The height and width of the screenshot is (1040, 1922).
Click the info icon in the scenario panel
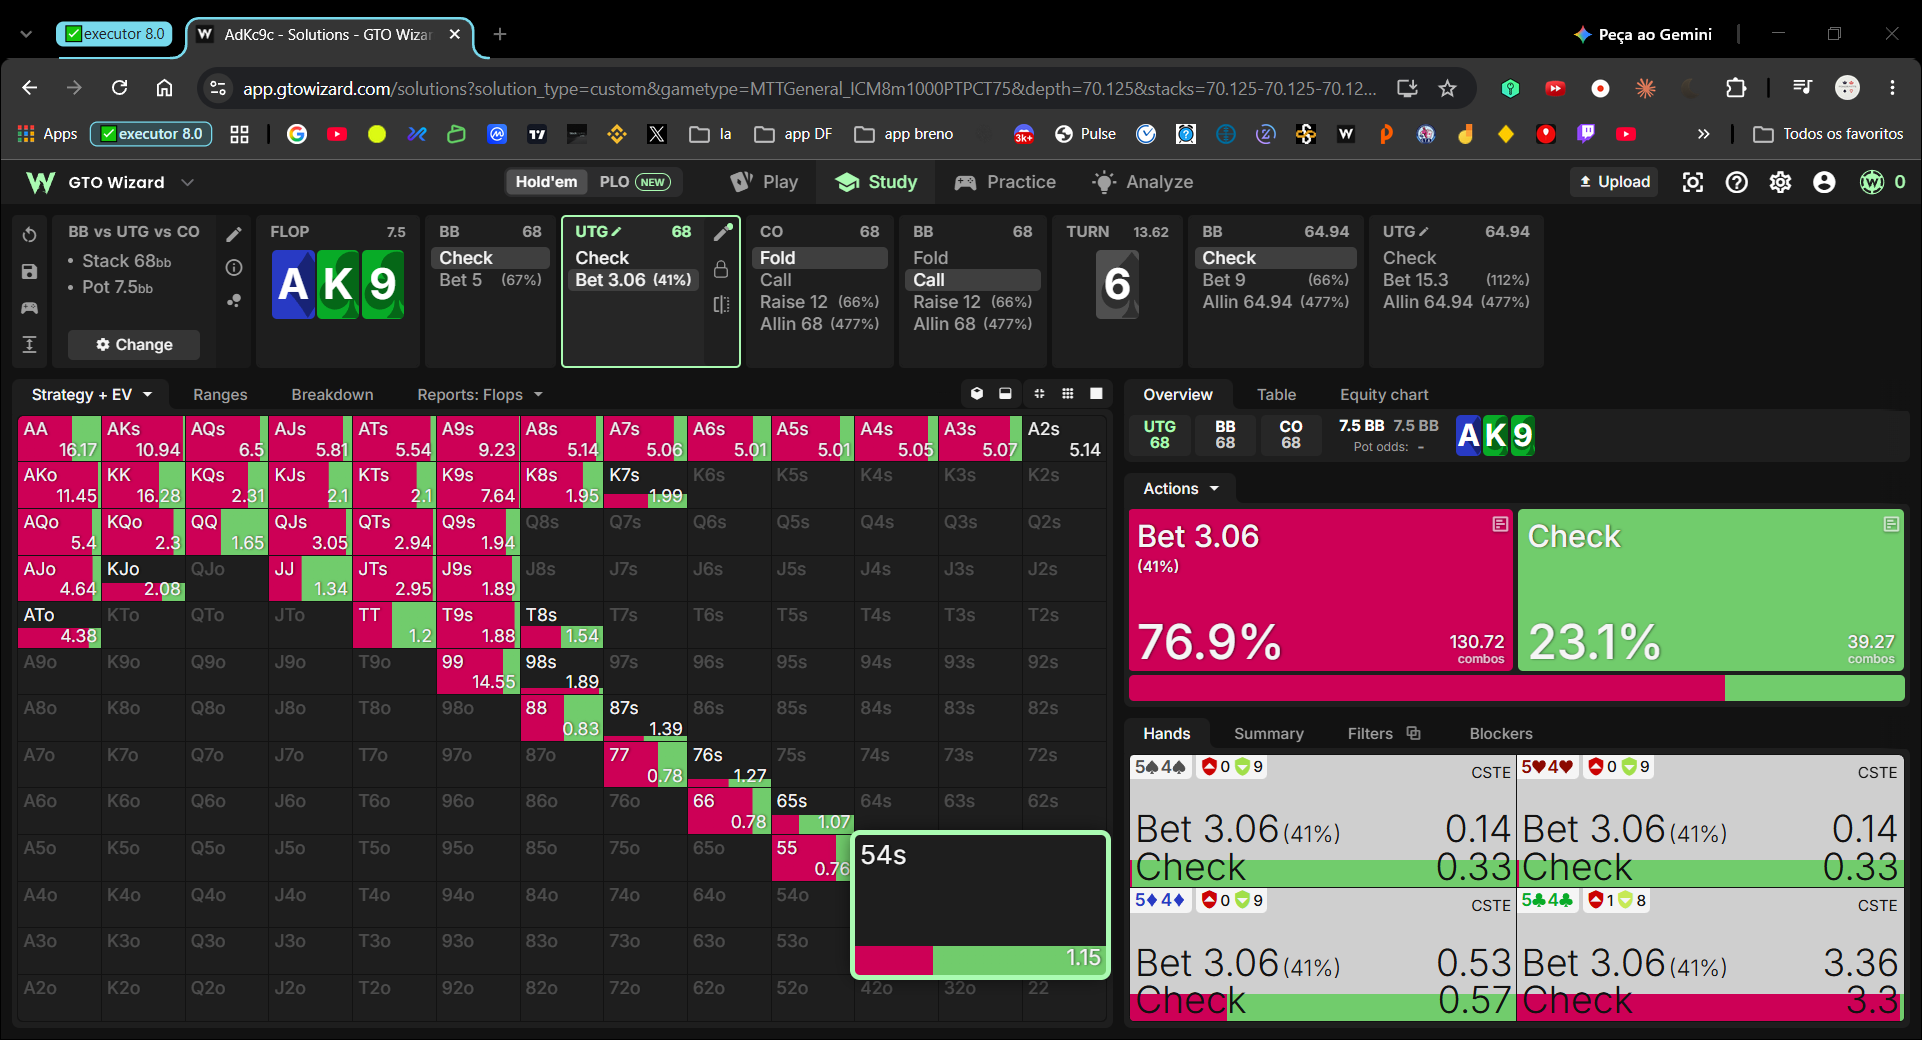234,268
